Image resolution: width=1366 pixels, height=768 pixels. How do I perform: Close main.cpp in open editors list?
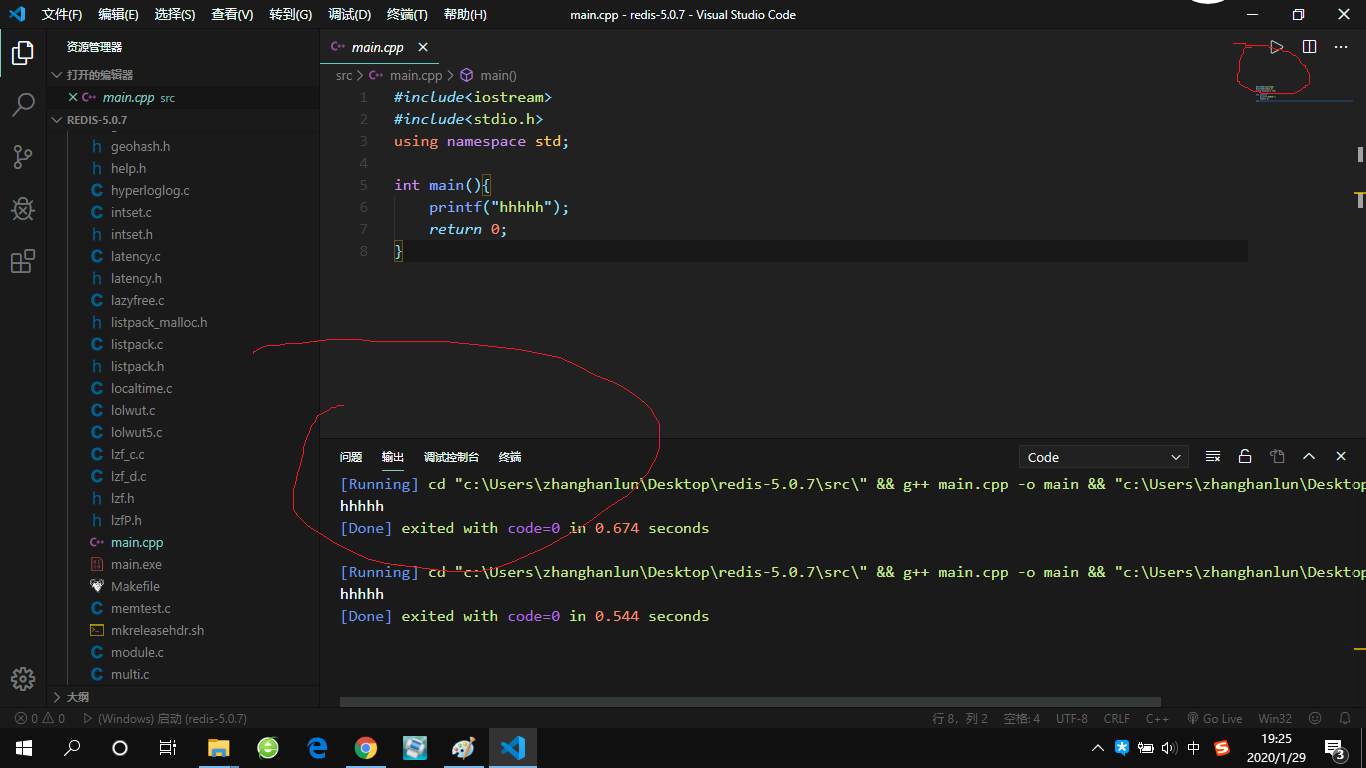[x=72, y=98]
